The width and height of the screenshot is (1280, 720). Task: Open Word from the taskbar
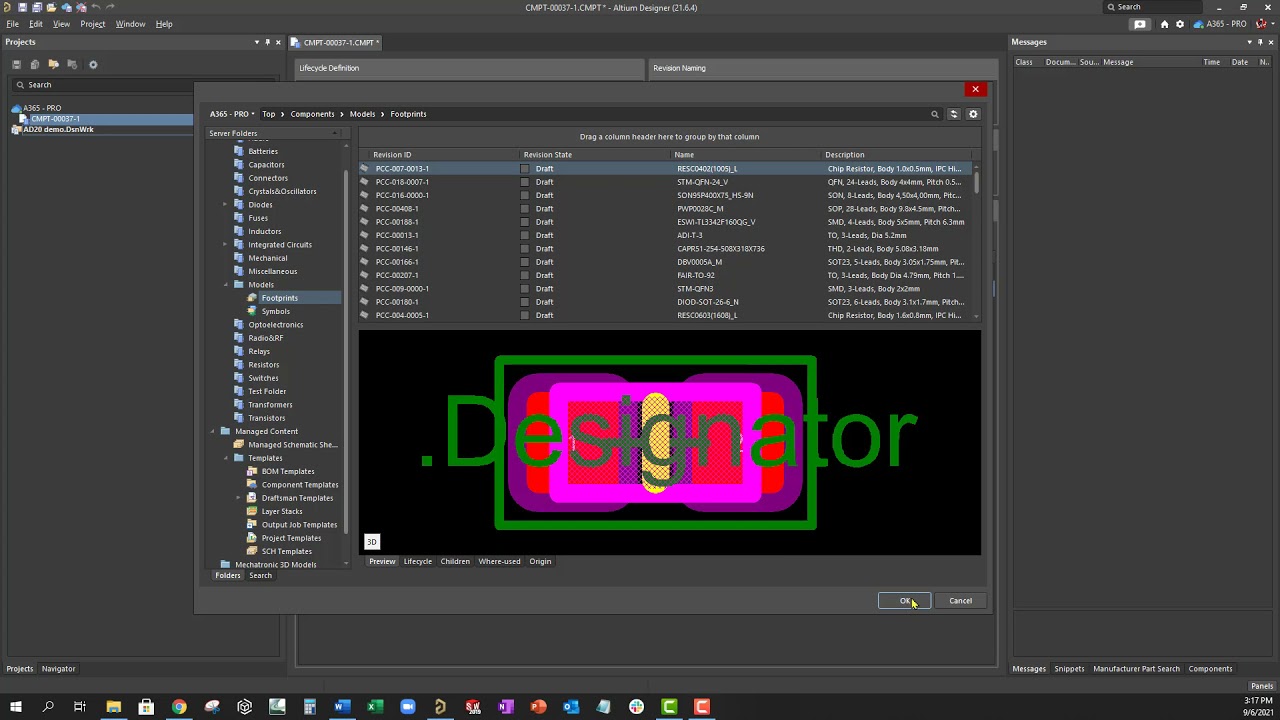click(x=341, y=707)
